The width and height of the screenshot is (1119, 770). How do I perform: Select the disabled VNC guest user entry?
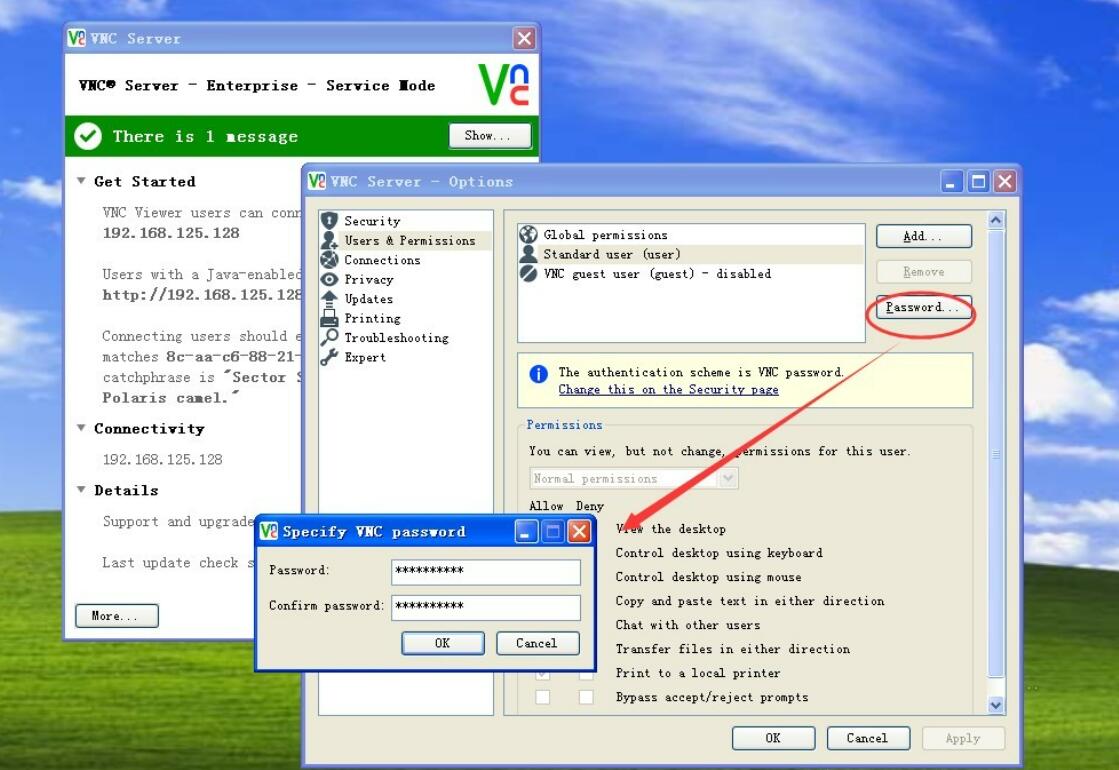pos(656,274)
